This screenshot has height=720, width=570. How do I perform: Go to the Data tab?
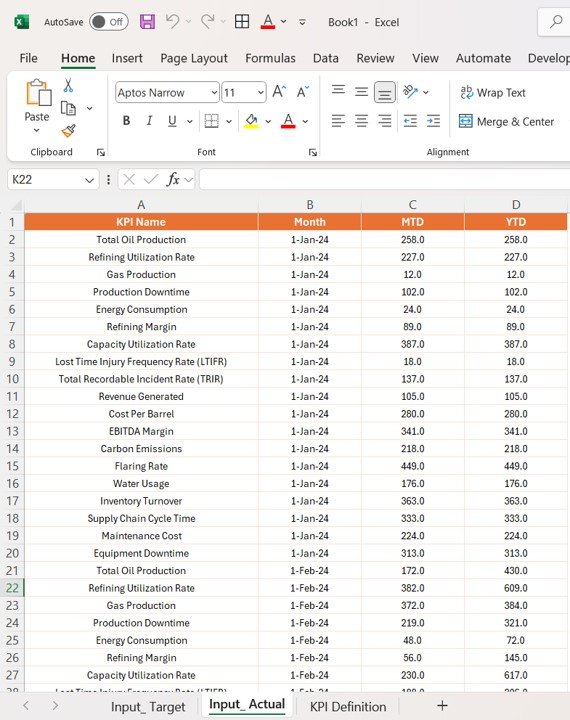coord(326,58)
